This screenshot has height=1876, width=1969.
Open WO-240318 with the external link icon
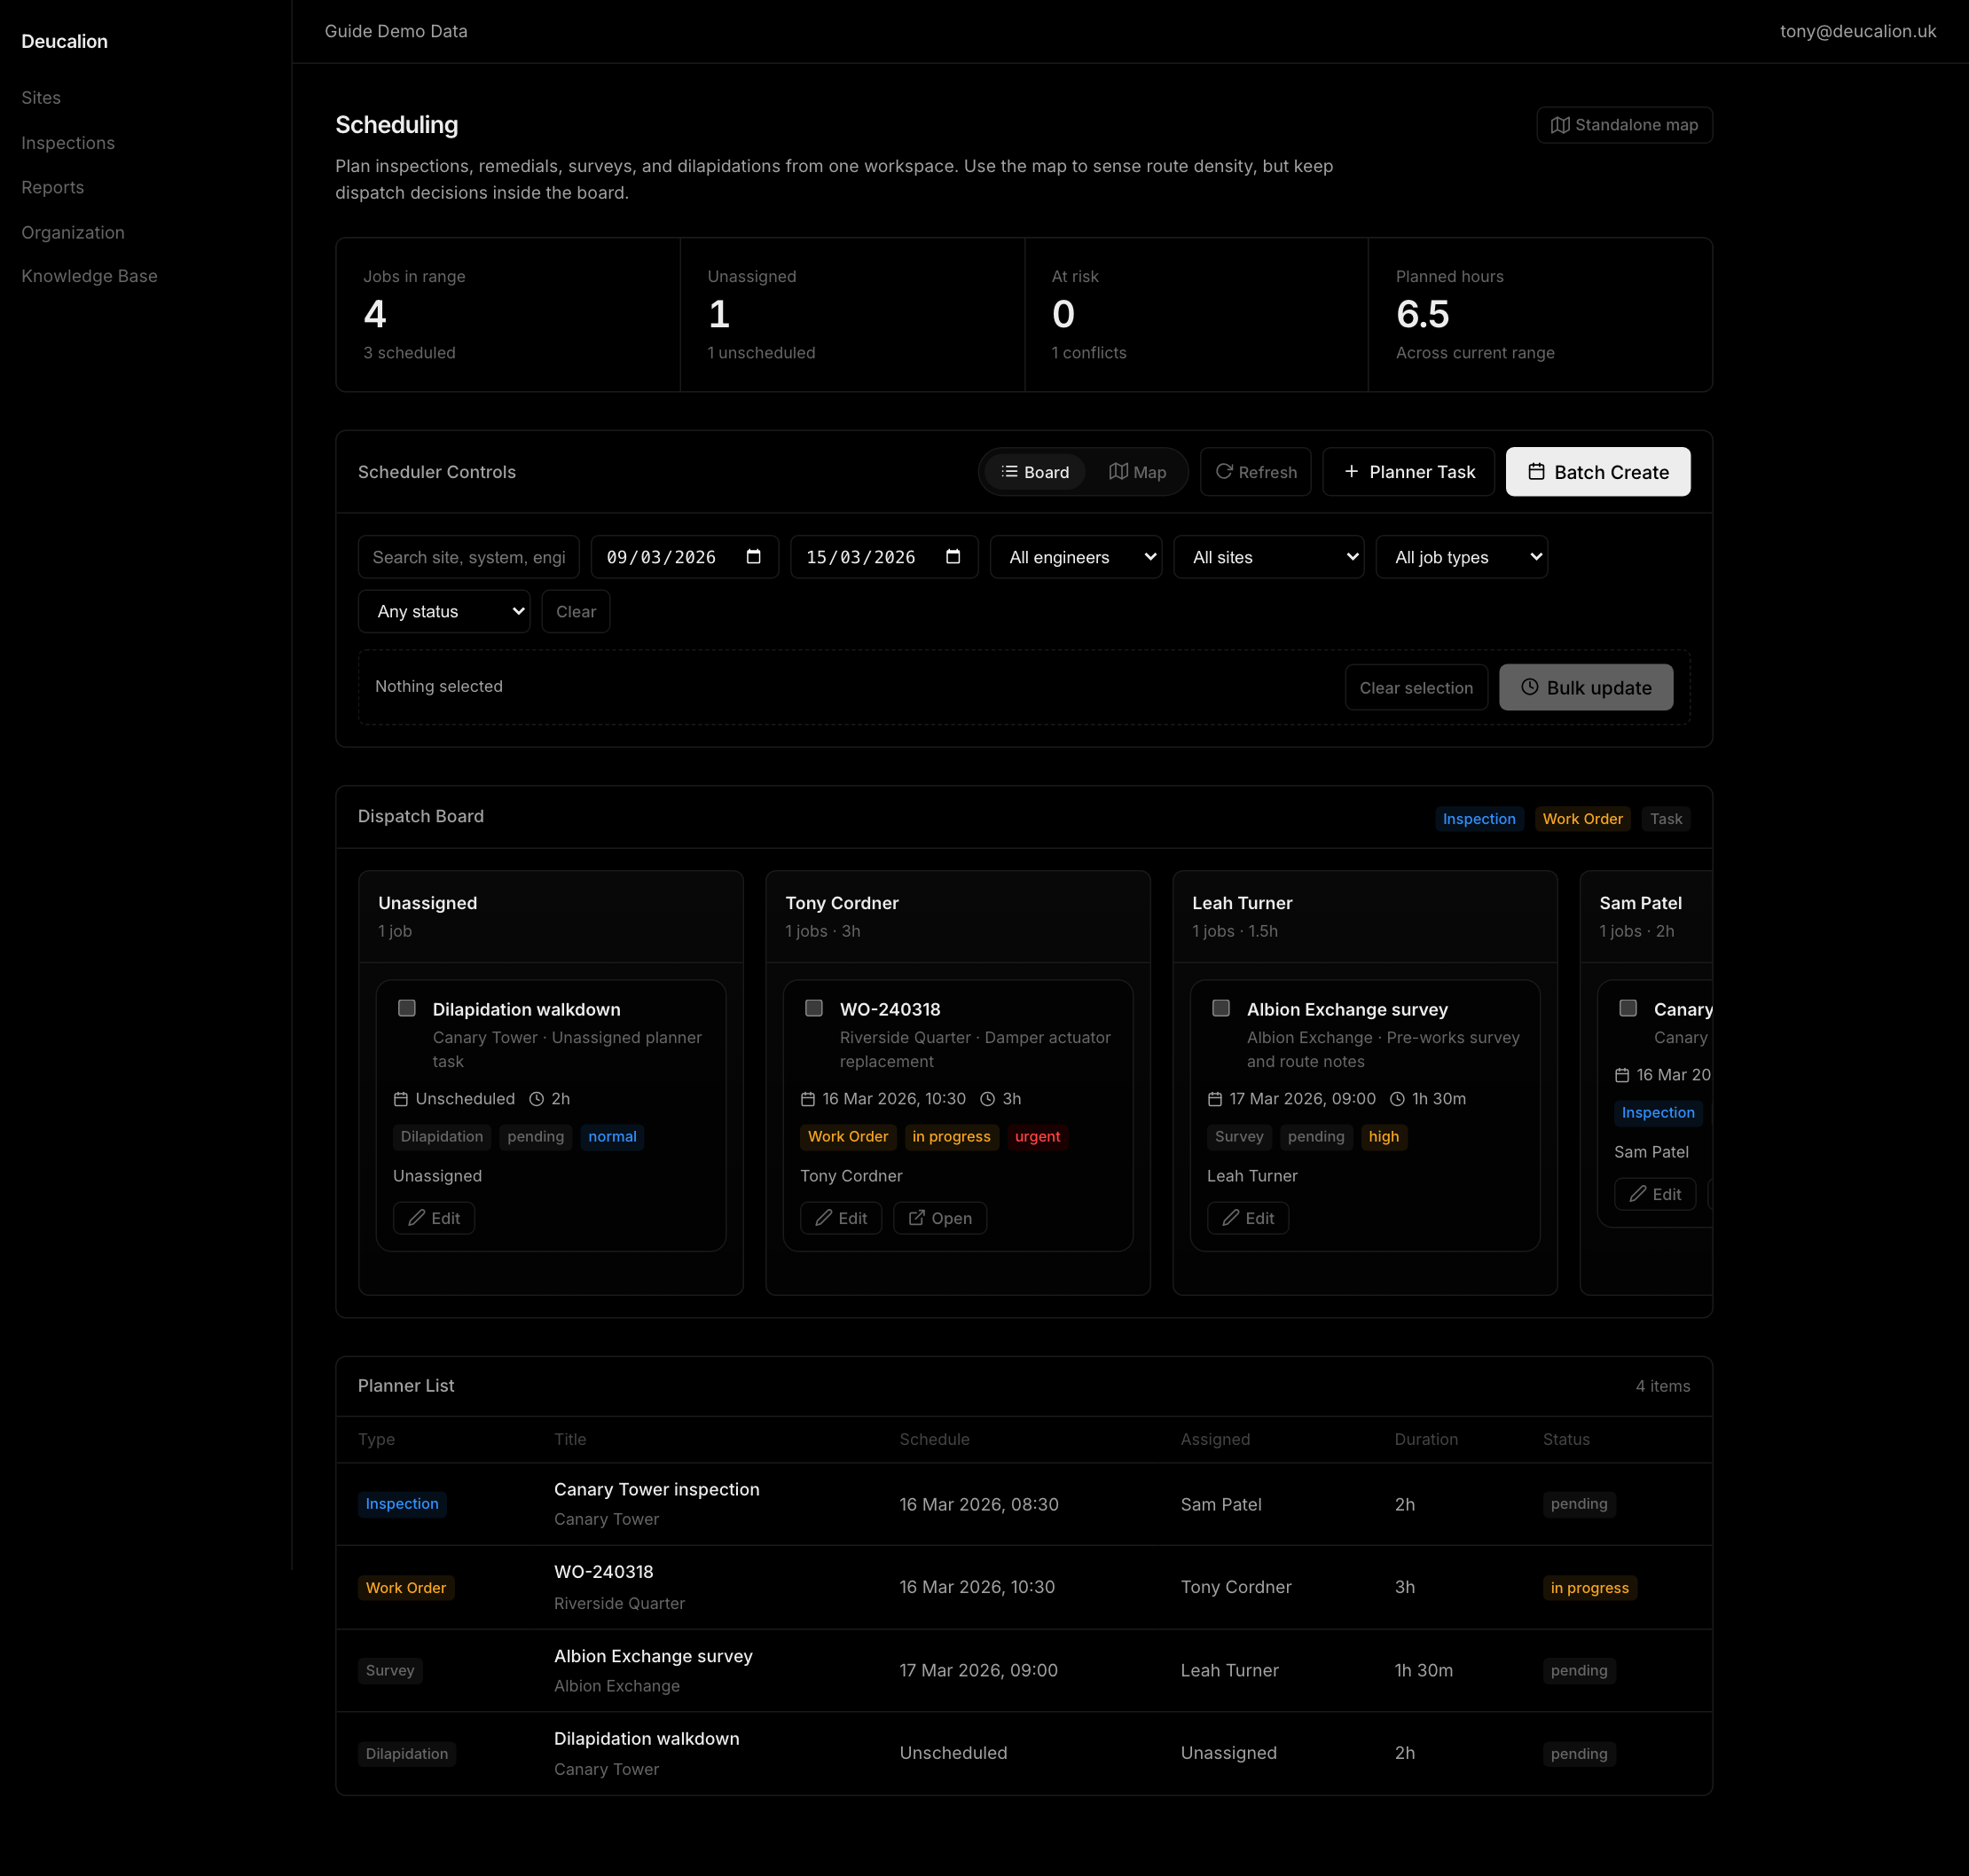pos(917,1218)
